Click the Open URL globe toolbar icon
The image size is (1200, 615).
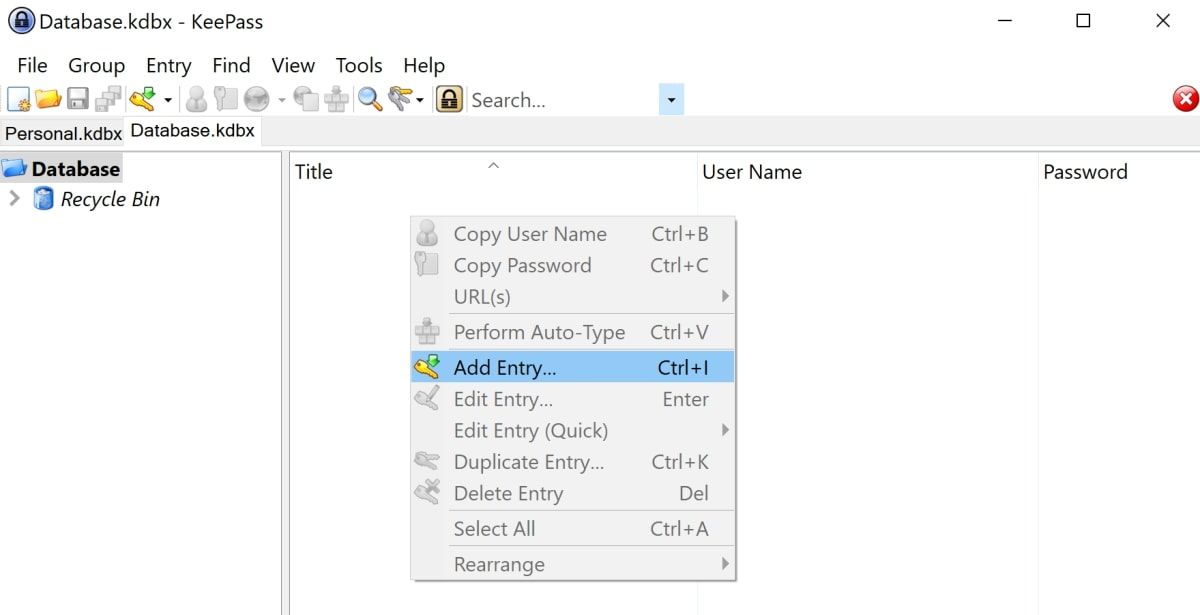click(x=257, y=99)
